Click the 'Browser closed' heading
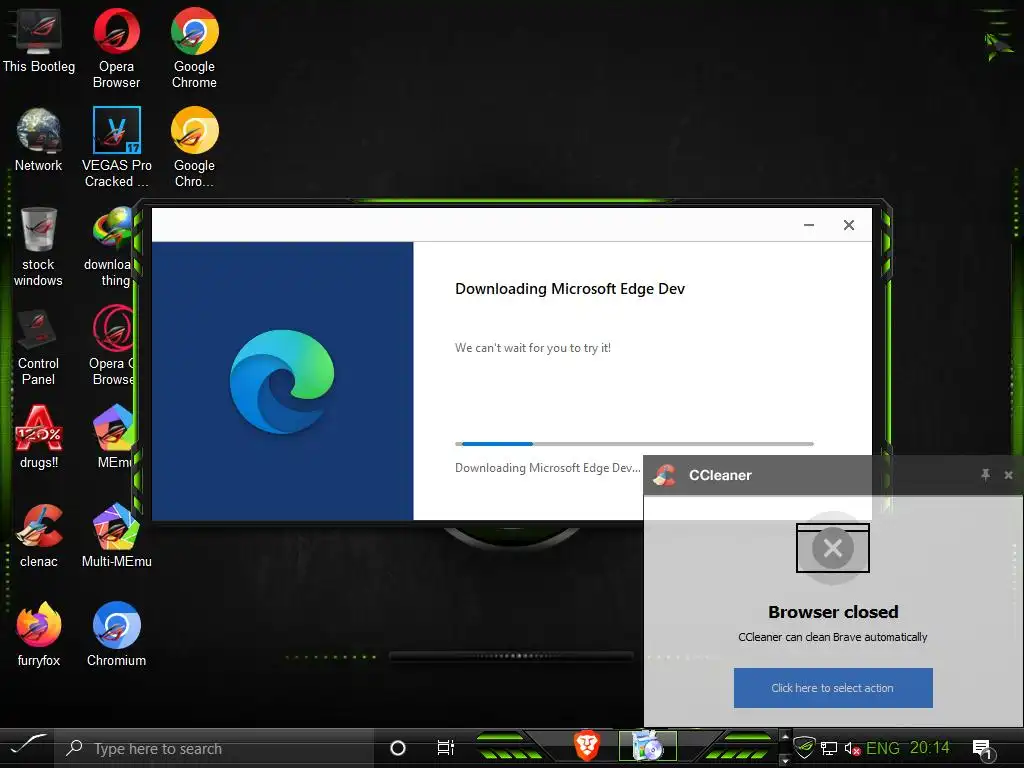1024x768 pixels. point(833,612)
